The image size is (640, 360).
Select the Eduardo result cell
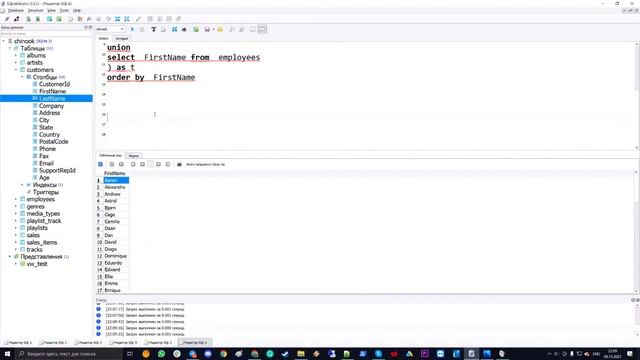[116, 263]
